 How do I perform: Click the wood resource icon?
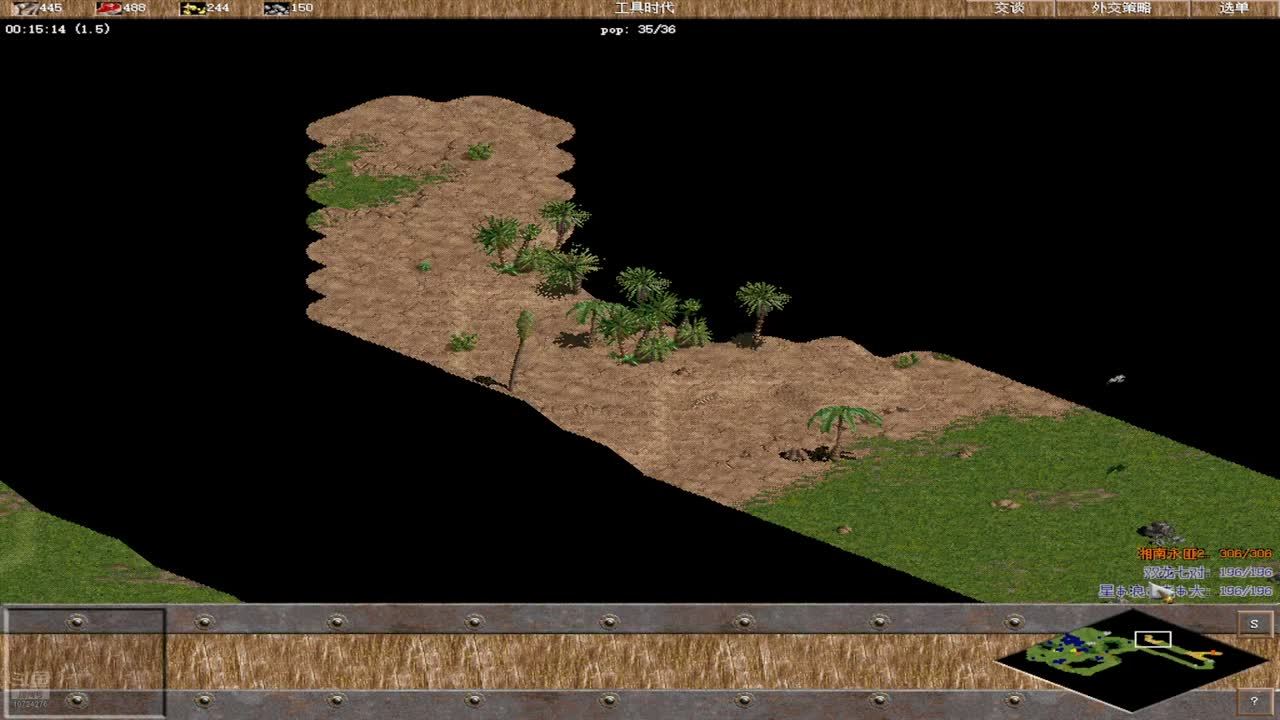click(25, 8)
